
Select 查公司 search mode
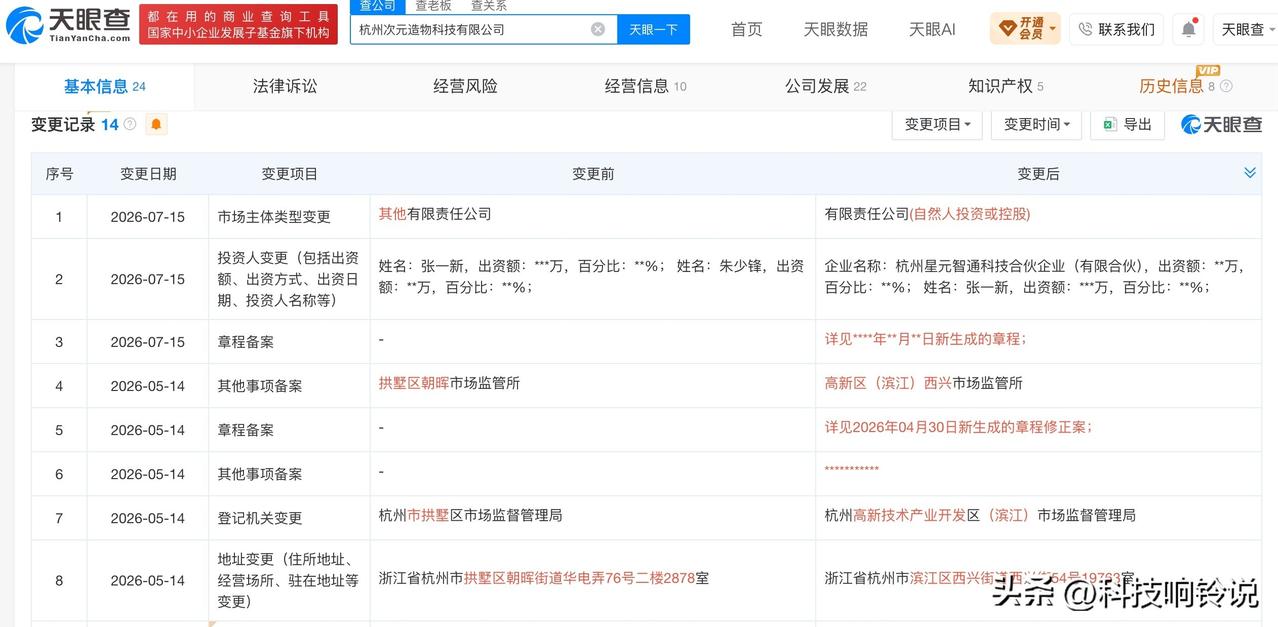378,6
